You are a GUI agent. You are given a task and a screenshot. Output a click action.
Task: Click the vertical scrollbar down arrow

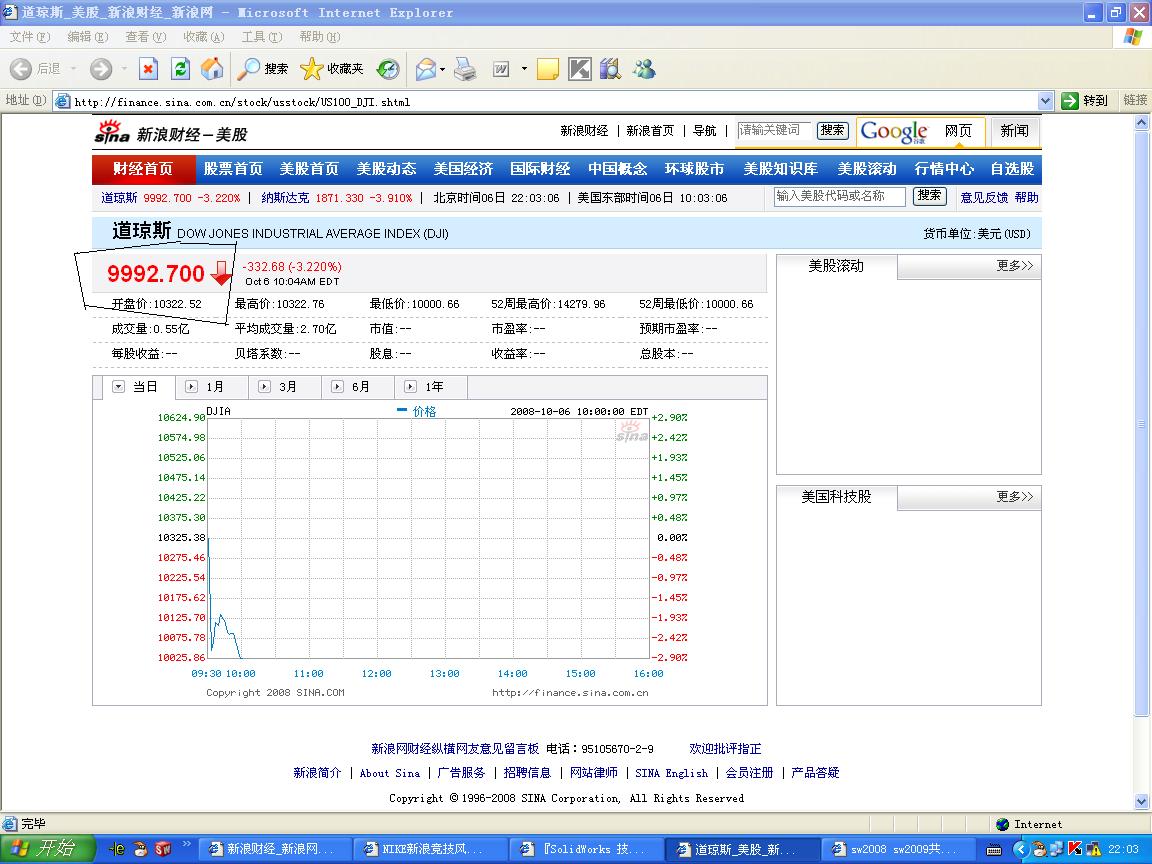pos(1141,801)
